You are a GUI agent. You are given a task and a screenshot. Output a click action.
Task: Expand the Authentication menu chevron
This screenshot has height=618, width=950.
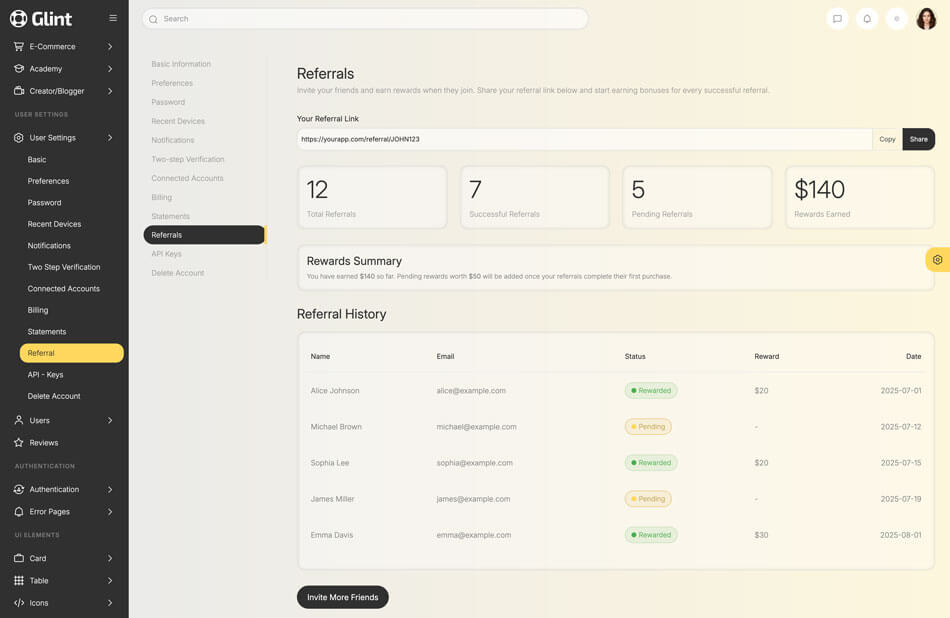click(110, 489)
